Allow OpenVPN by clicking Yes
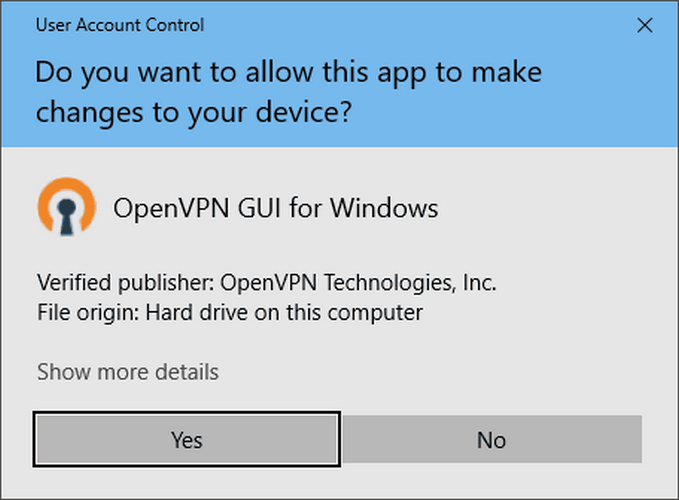The height and width of the screenshot is (500, 679). tap(187, 439)
